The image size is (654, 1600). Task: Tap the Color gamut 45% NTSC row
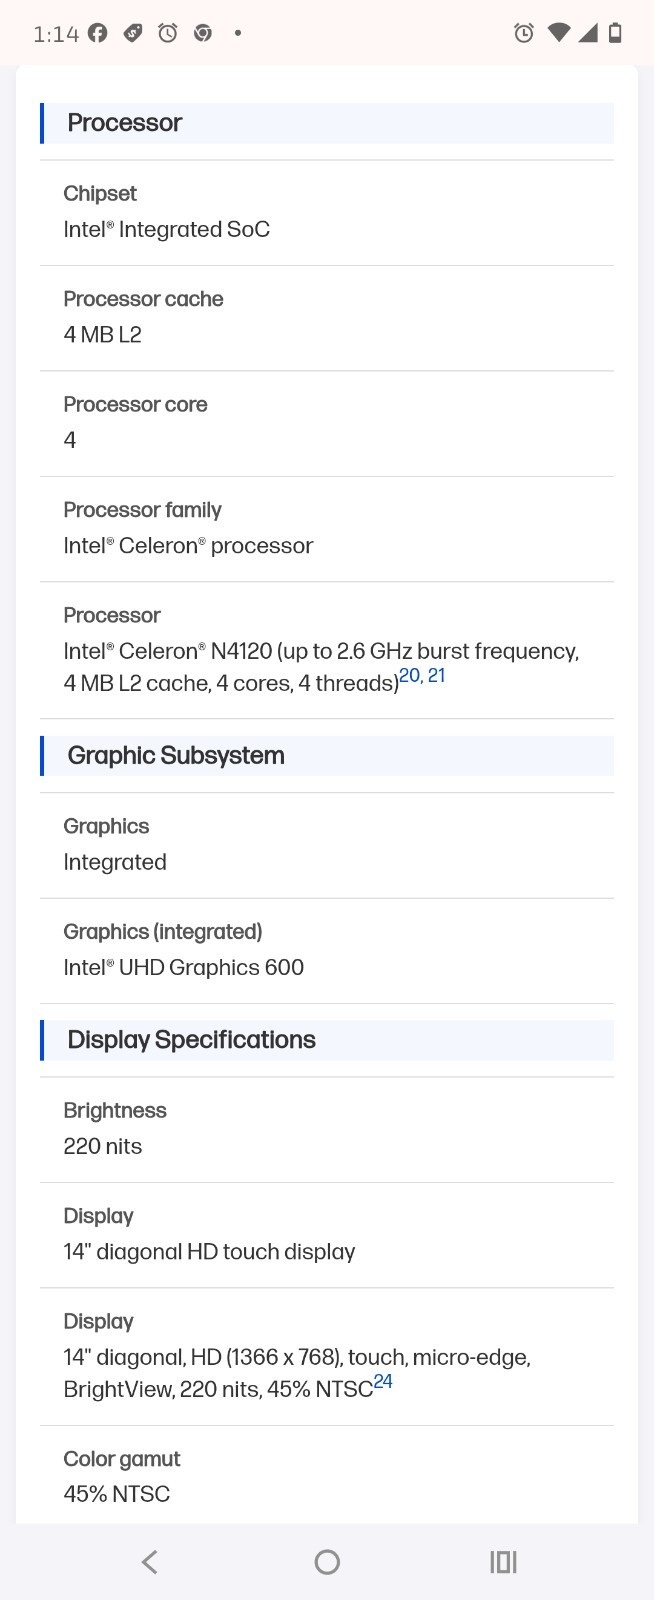click(x=327, y=1476)
